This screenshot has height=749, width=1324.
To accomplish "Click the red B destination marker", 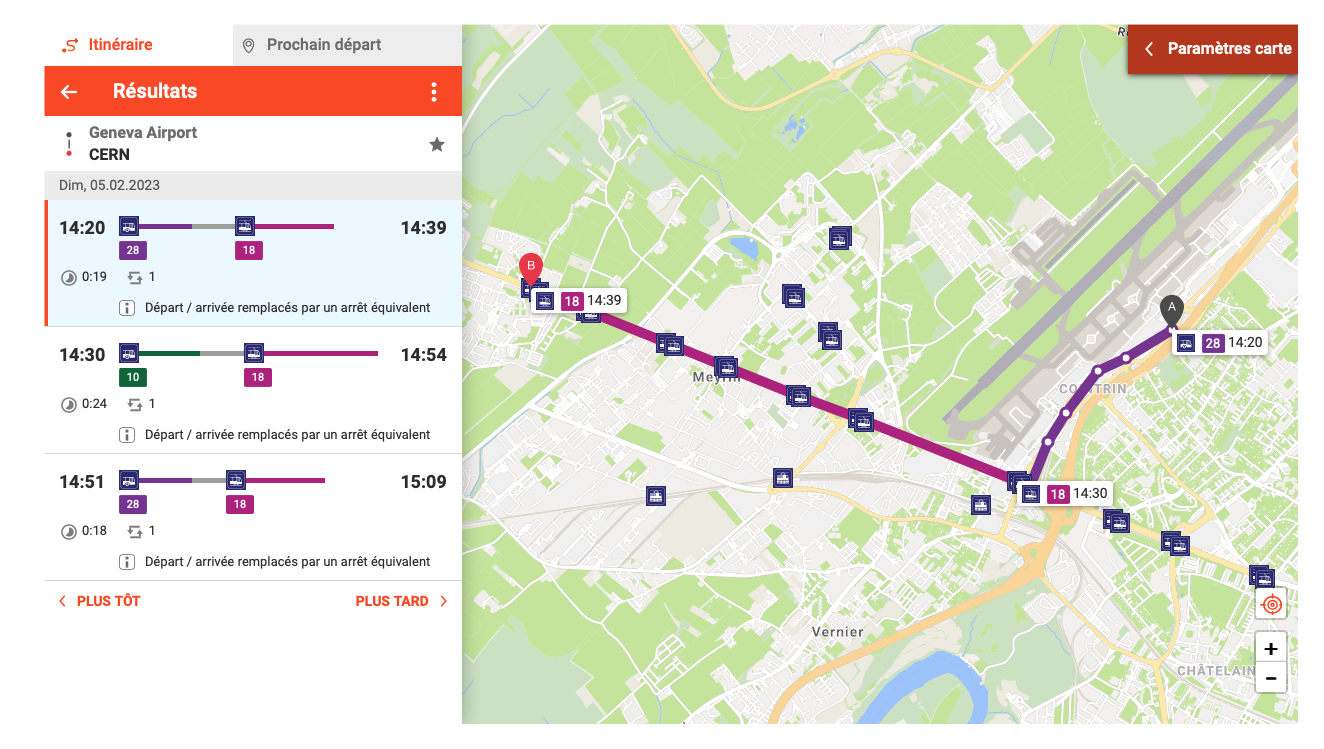I will coord(531,268).
